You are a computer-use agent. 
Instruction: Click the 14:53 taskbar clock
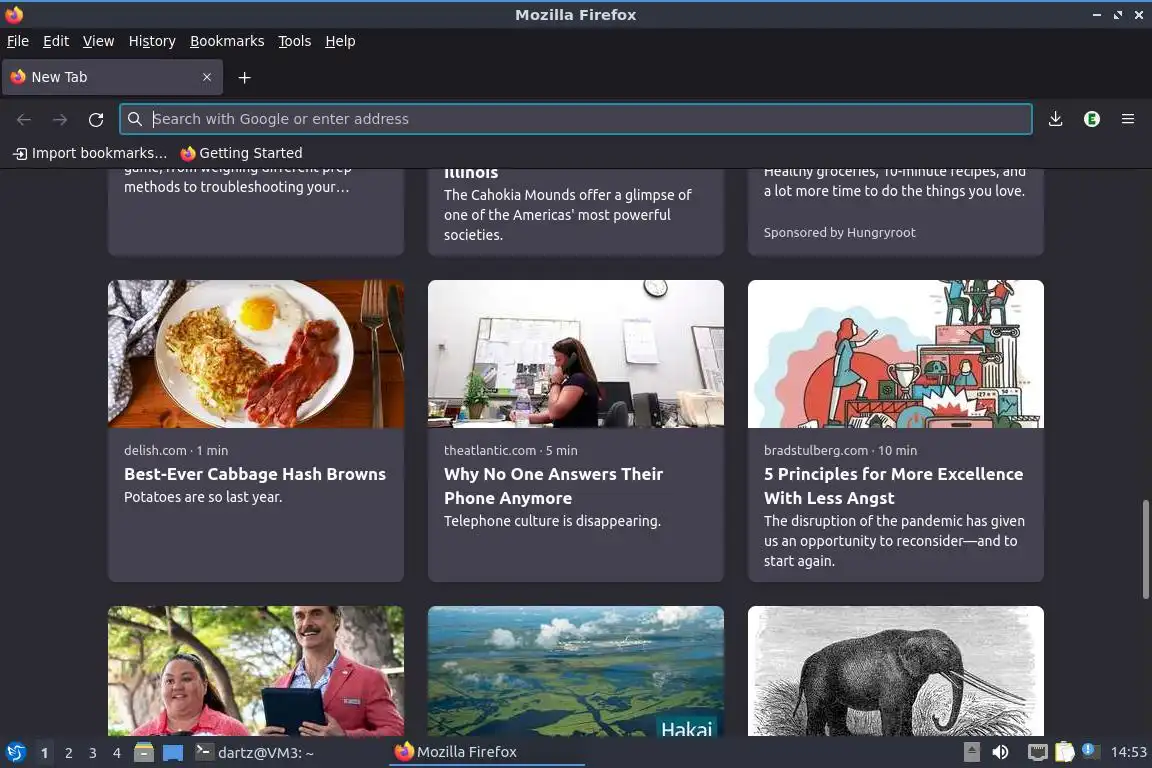[x=1128, y=752]
